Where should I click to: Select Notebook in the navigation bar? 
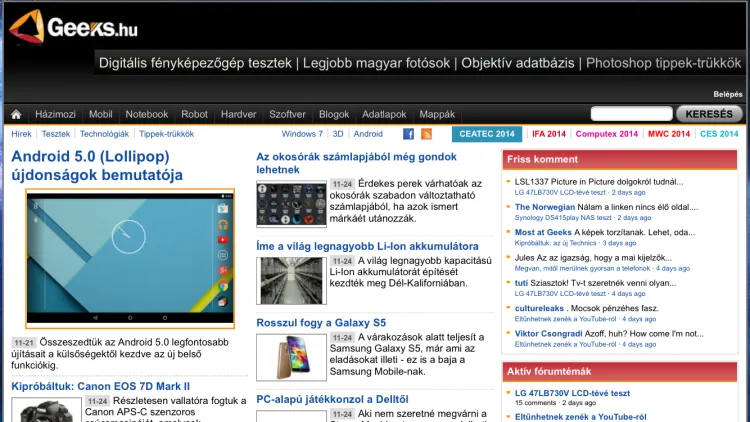(x=147, y=114)
